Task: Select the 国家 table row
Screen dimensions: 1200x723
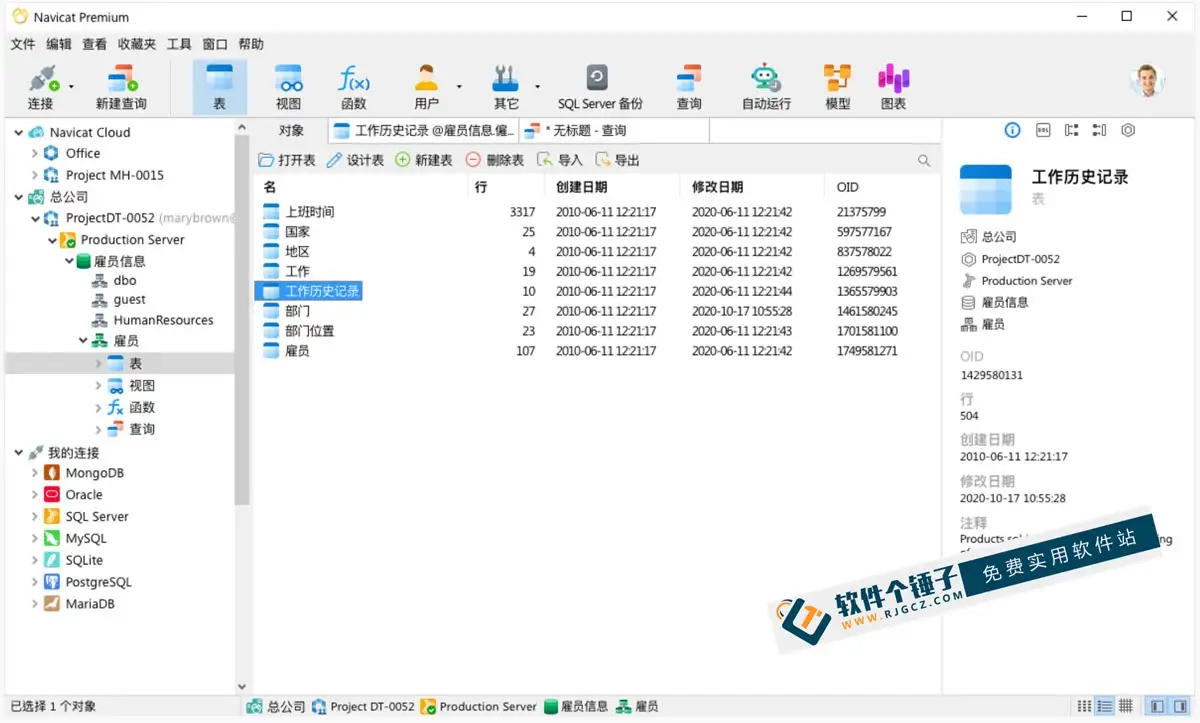Action: point(597,232)
